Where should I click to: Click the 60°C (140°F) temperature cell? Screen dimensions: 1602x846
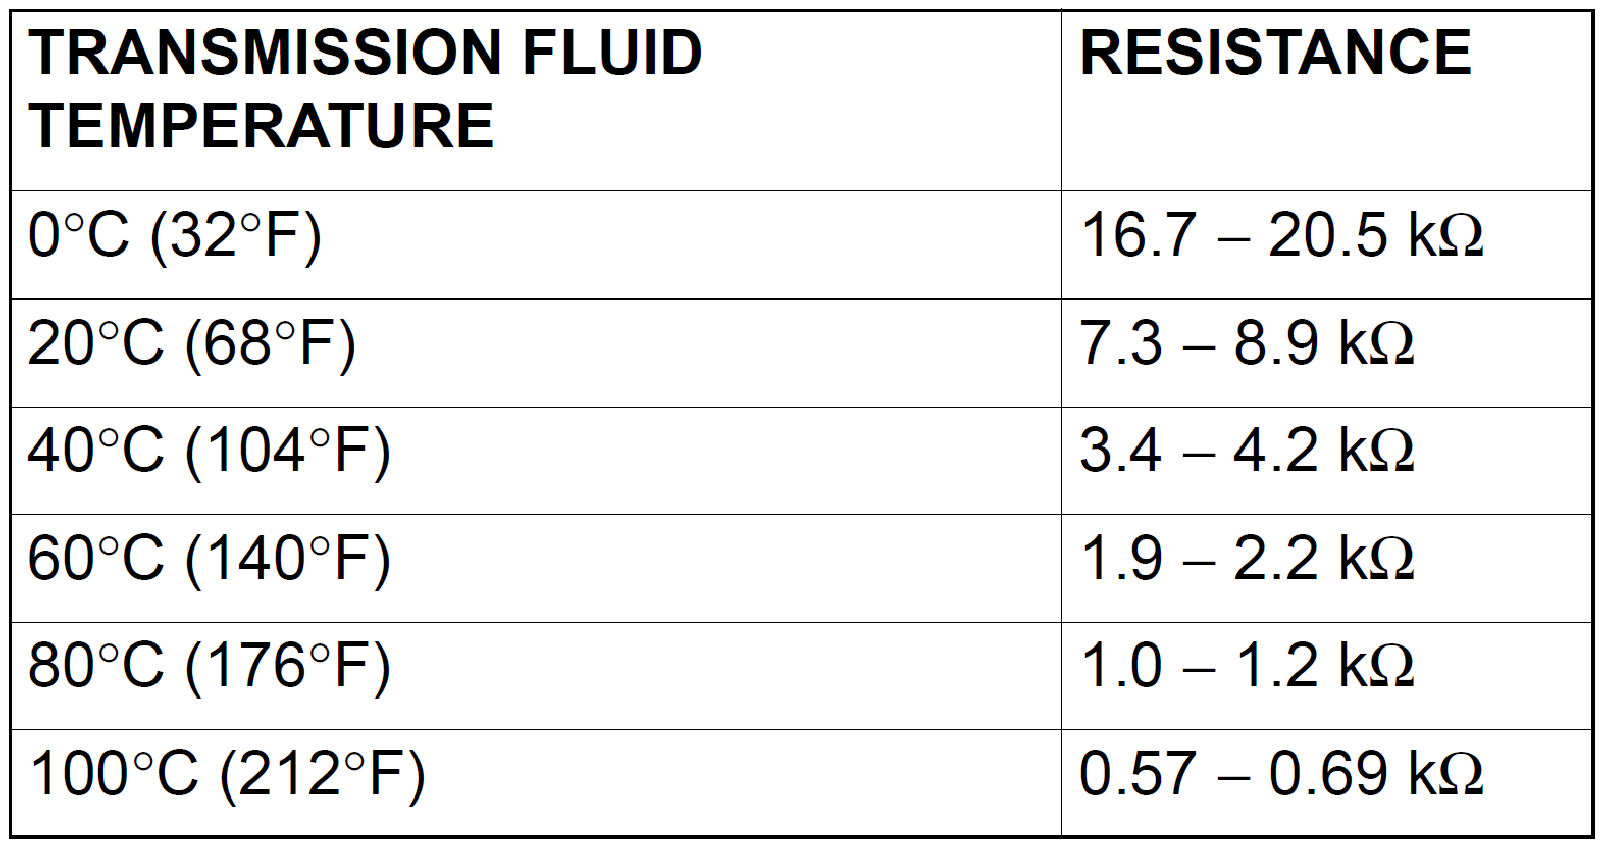click(x=209, y=559)
